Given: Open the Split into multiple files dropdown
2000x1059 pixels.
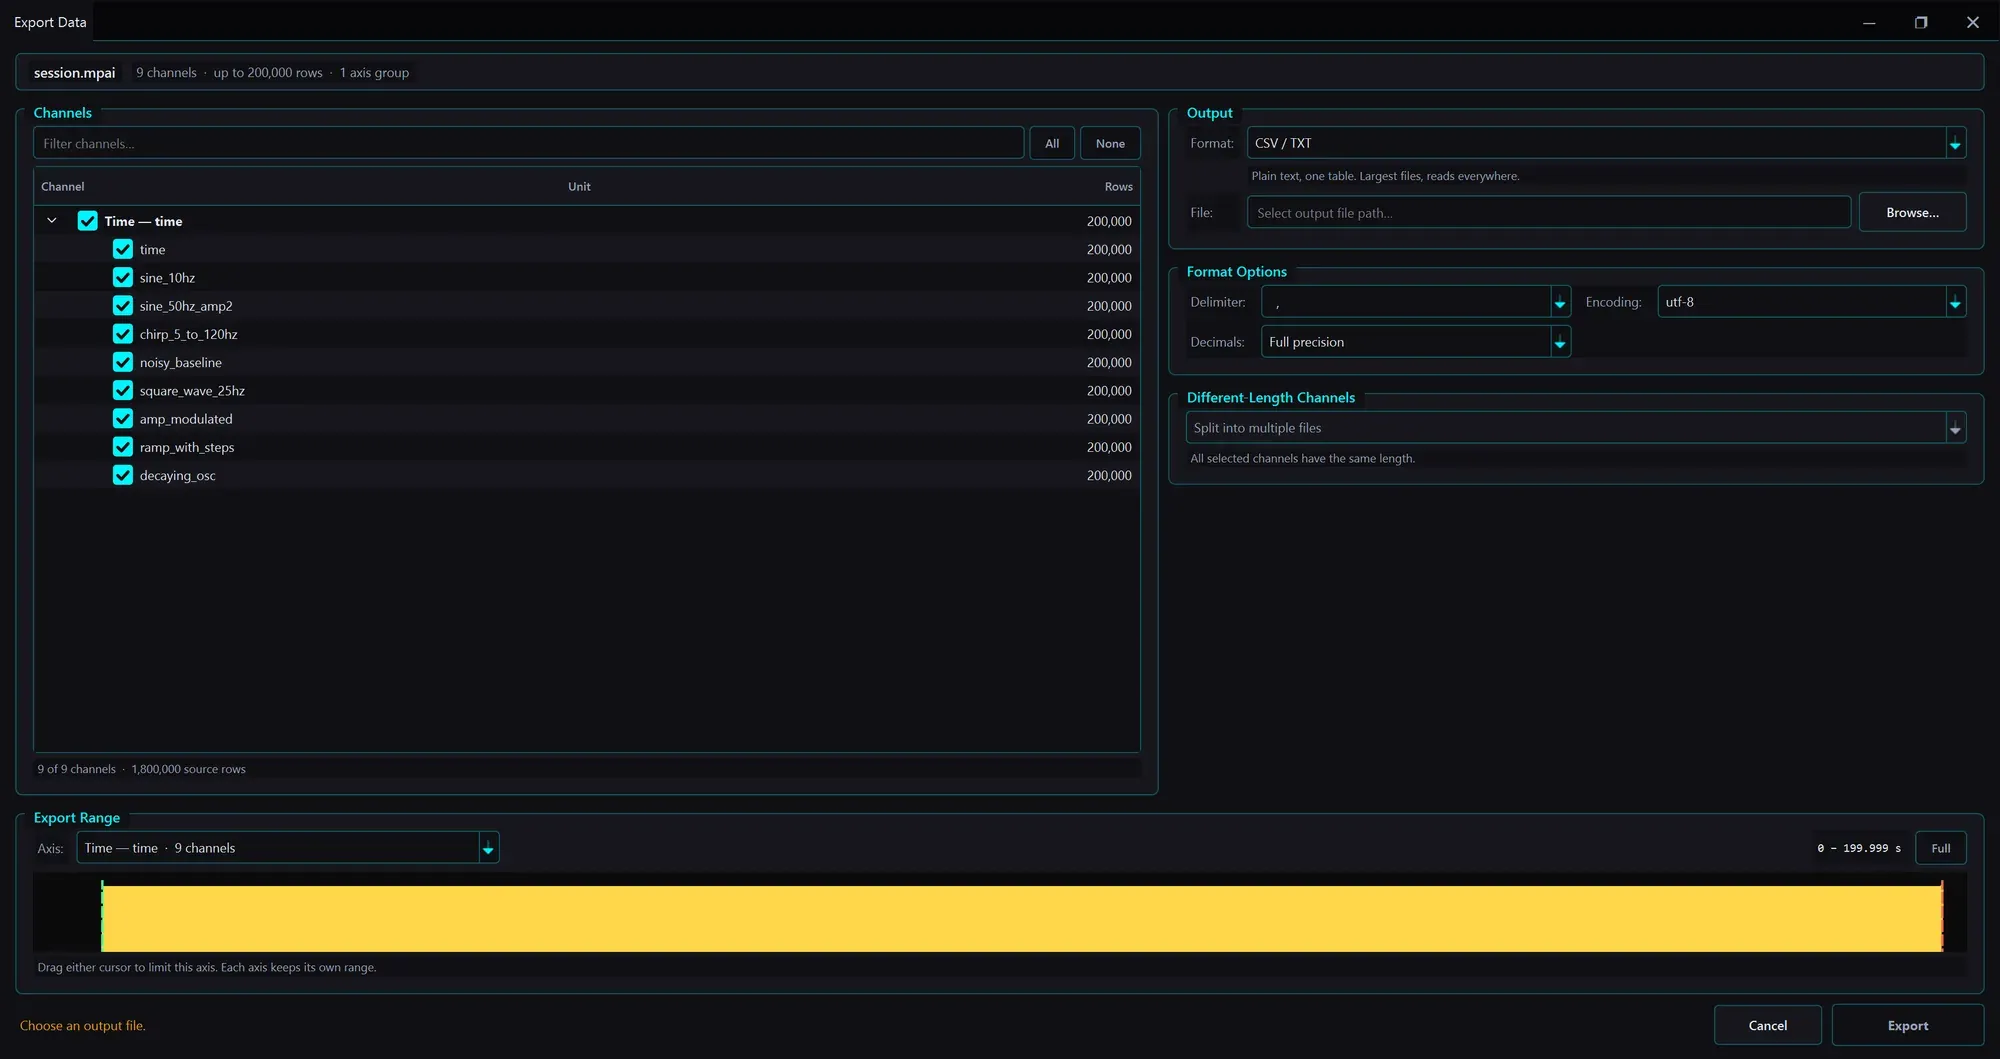Looking at the screenshot, I should click(1575, 428).
